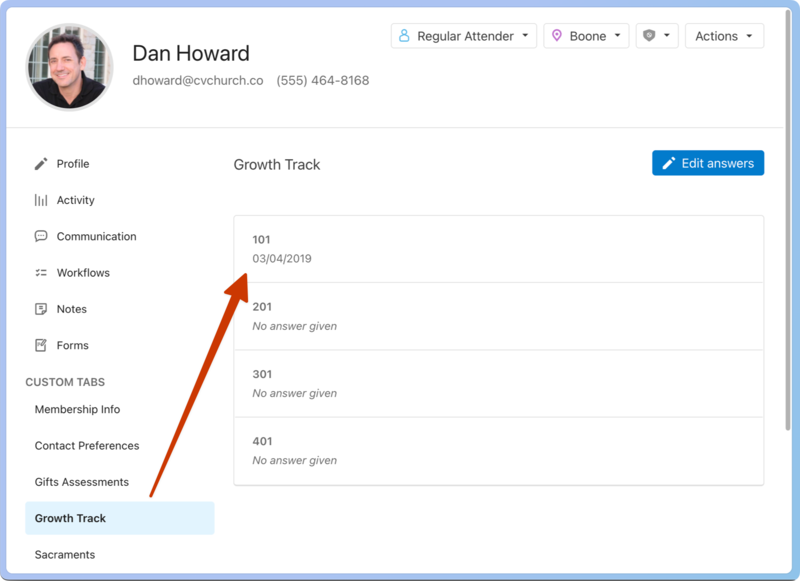Switch to the Membership Info tab
Viewport: 800px width, 581px height.
coord(77,410)
